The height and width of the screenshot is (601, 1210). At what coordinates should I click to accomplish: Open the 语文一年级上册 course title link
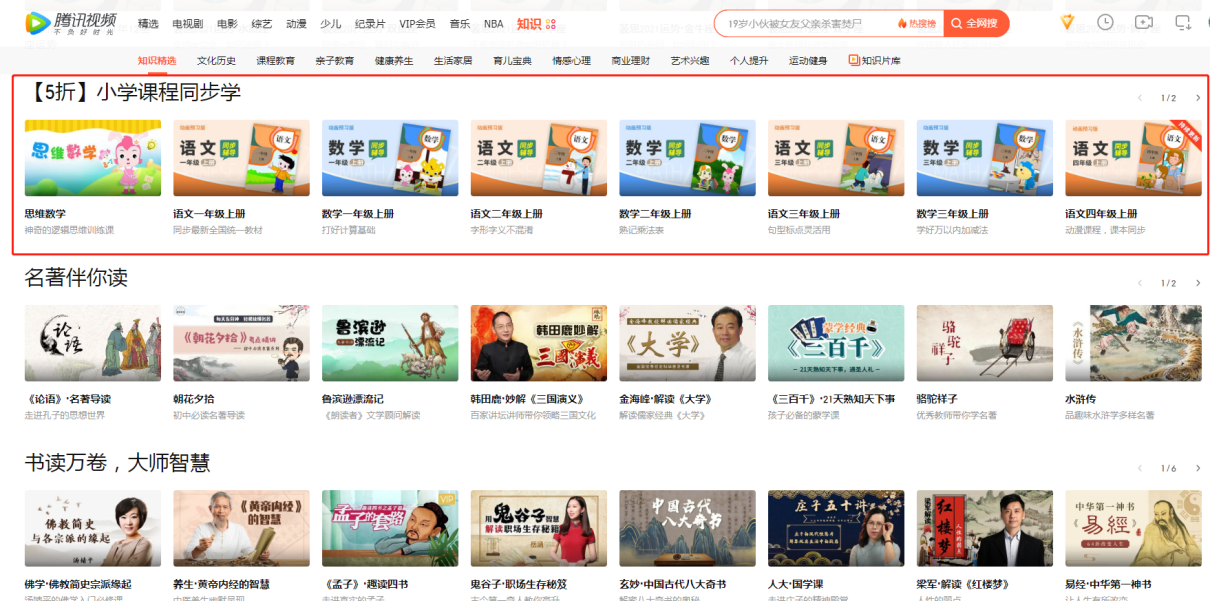(x=209, y=214)
